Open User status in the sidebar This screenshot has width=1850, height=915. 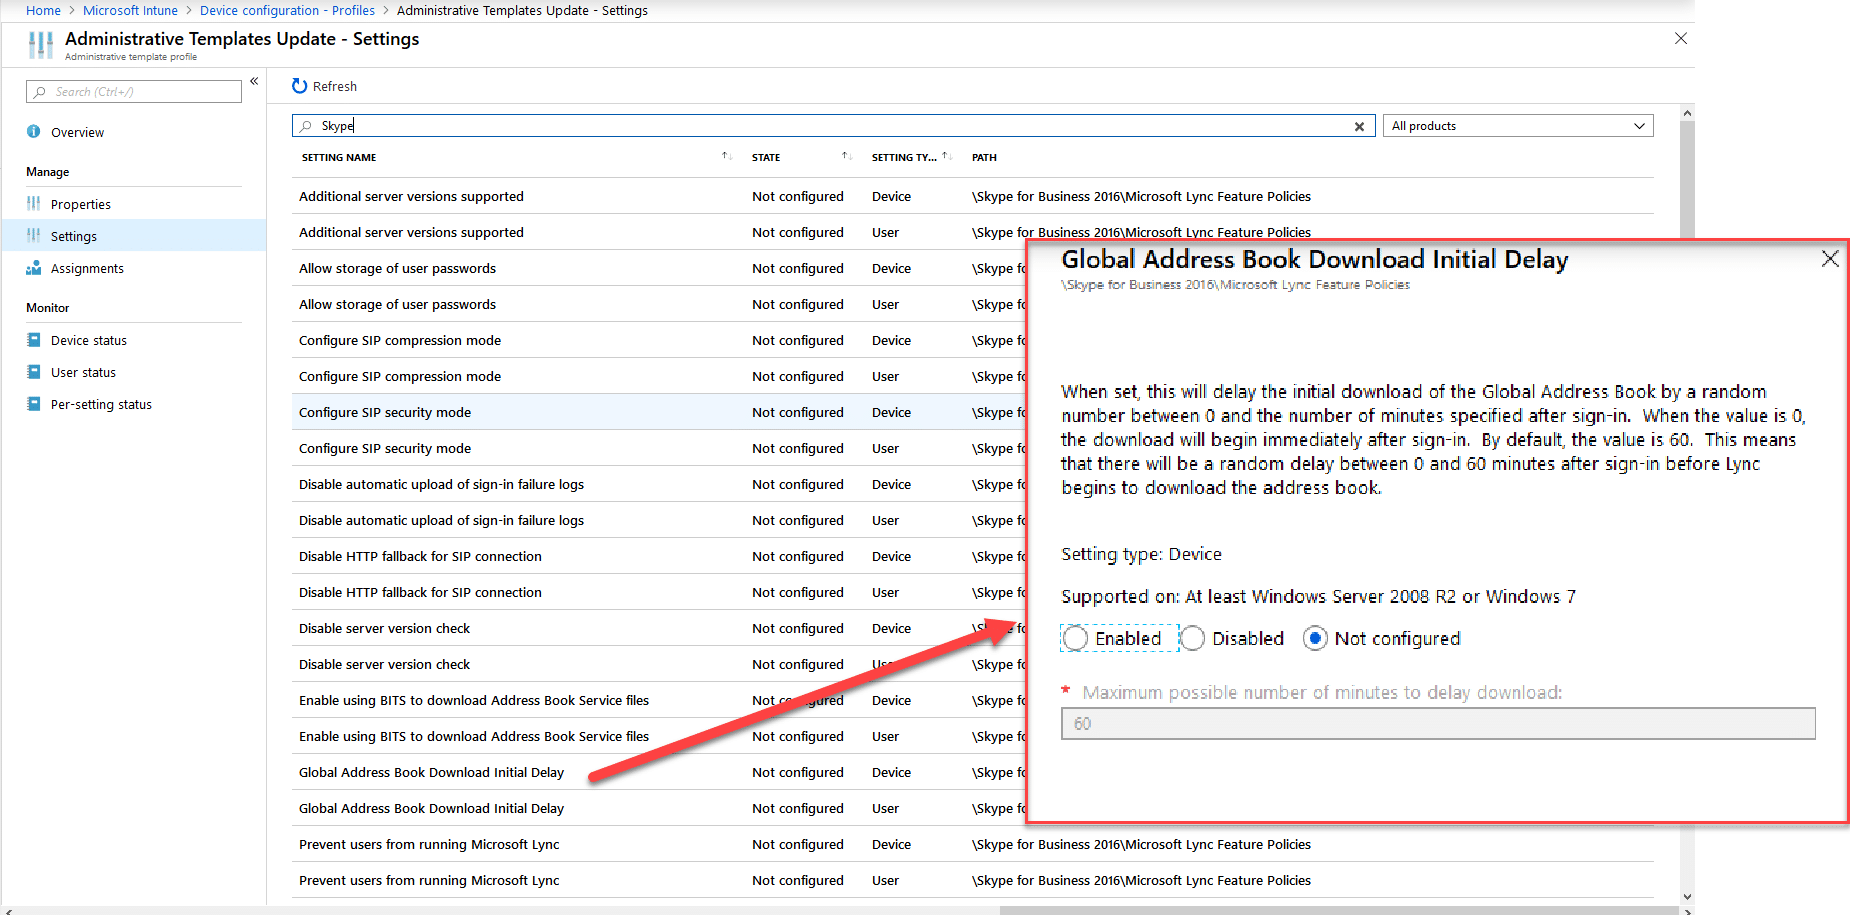[83, 372]
